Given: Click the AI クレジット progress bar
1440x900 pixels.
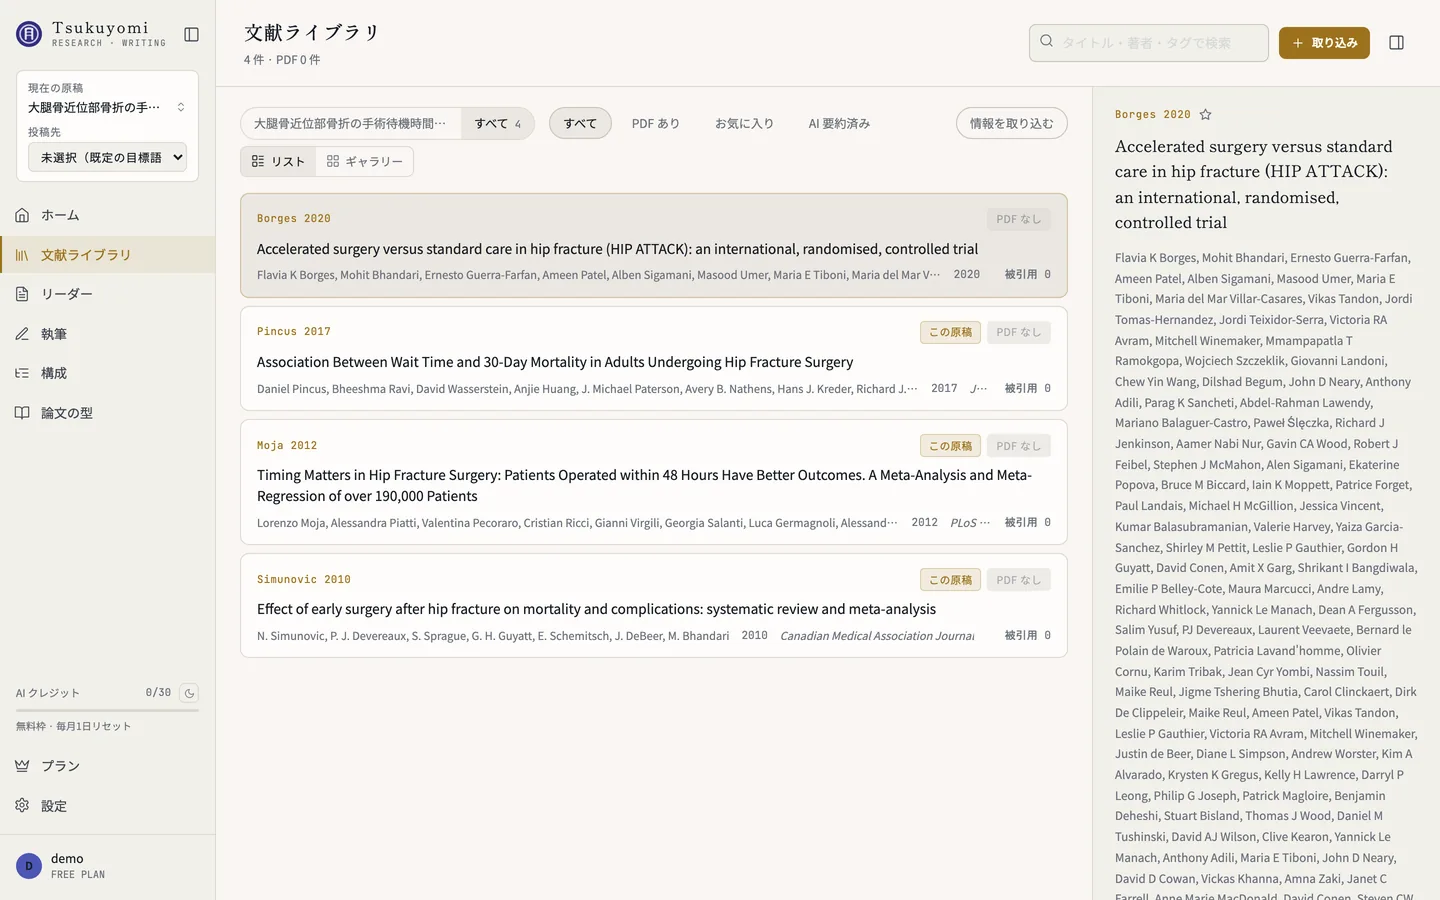Looking at the screenshot, I should (x=108, y=710).
